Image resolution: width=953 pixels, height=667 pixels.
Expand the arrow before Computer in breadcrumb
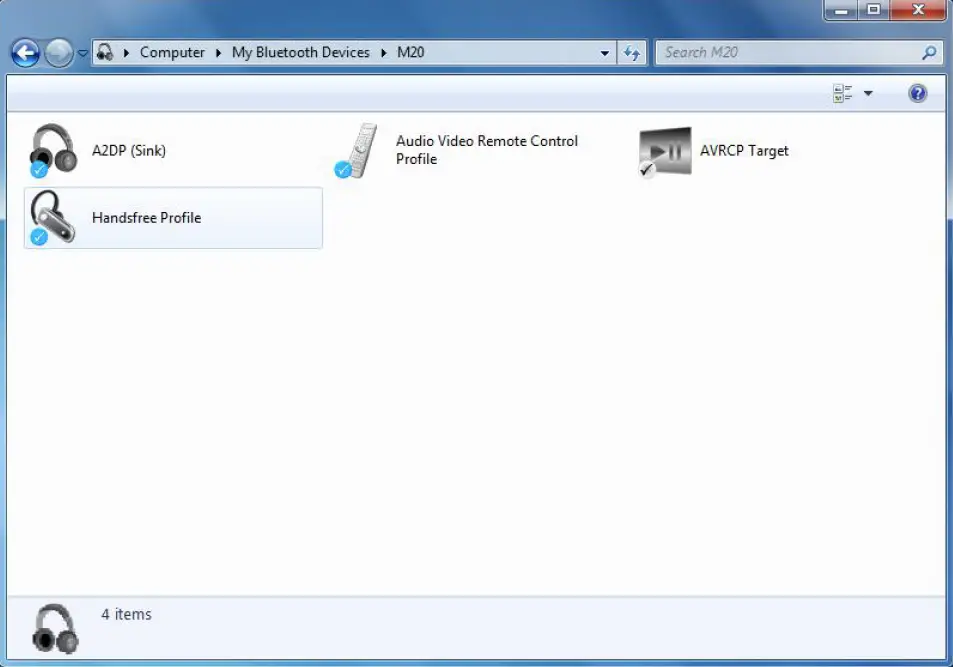click(126, 53)
